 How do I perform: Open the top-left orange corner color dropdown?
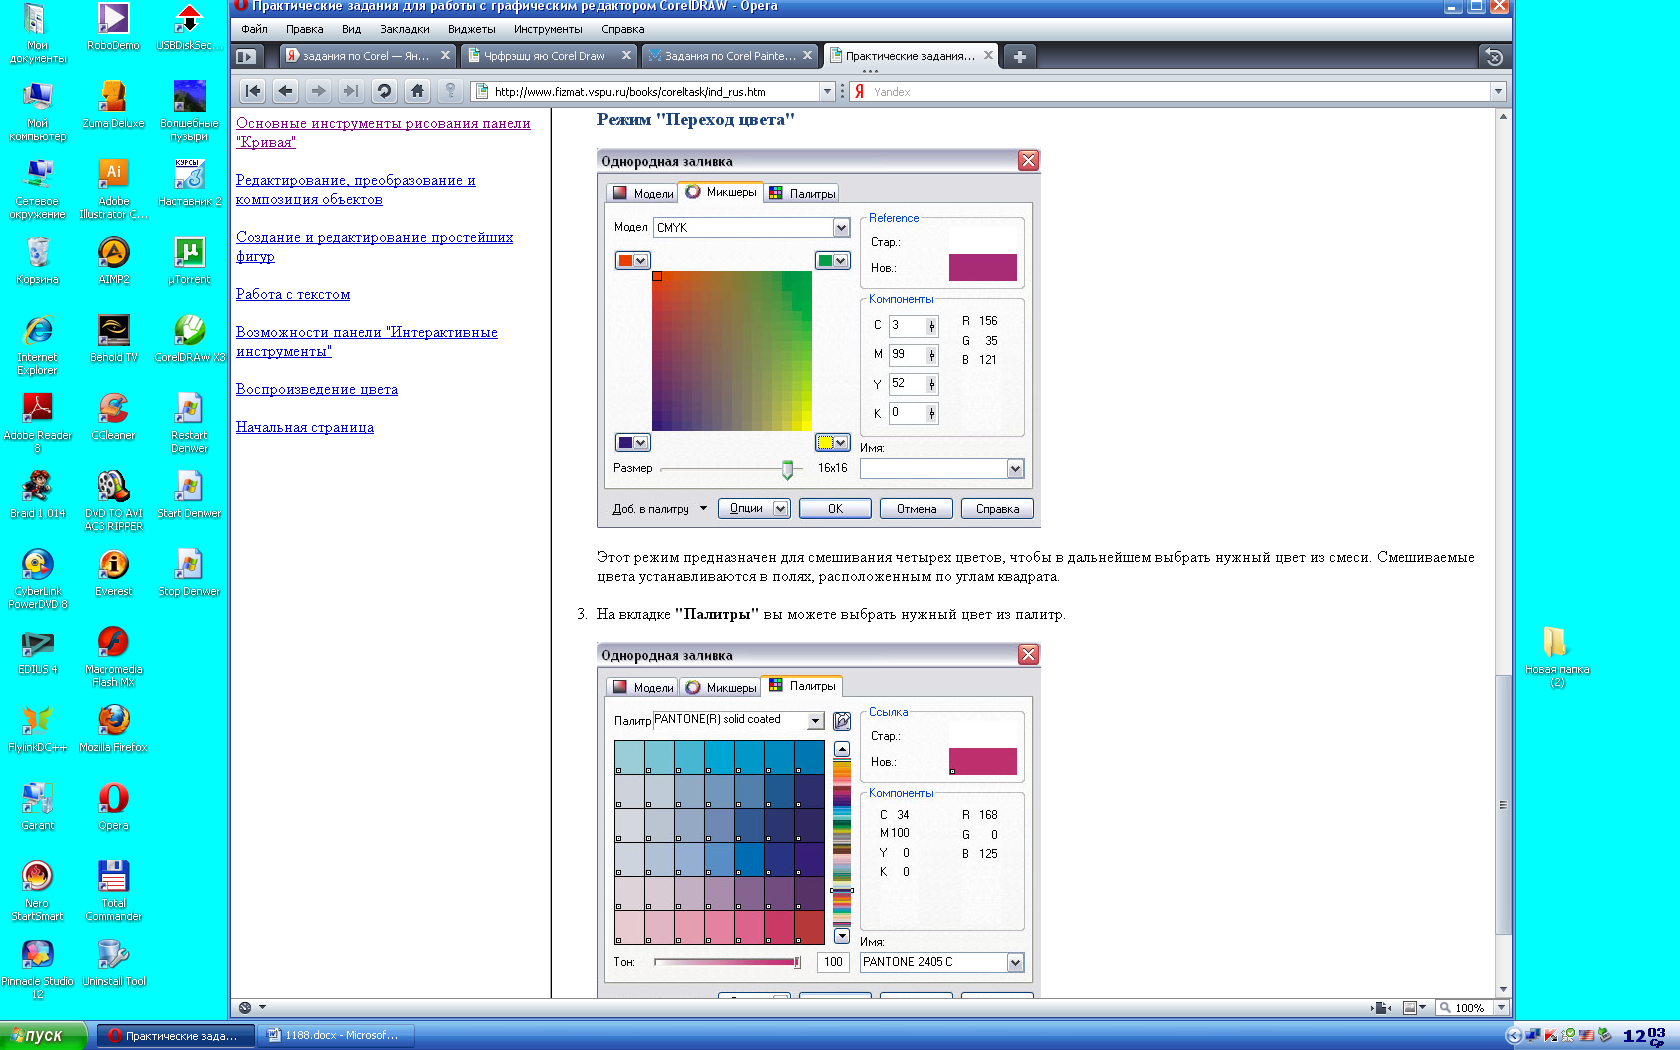click(632, 261)
